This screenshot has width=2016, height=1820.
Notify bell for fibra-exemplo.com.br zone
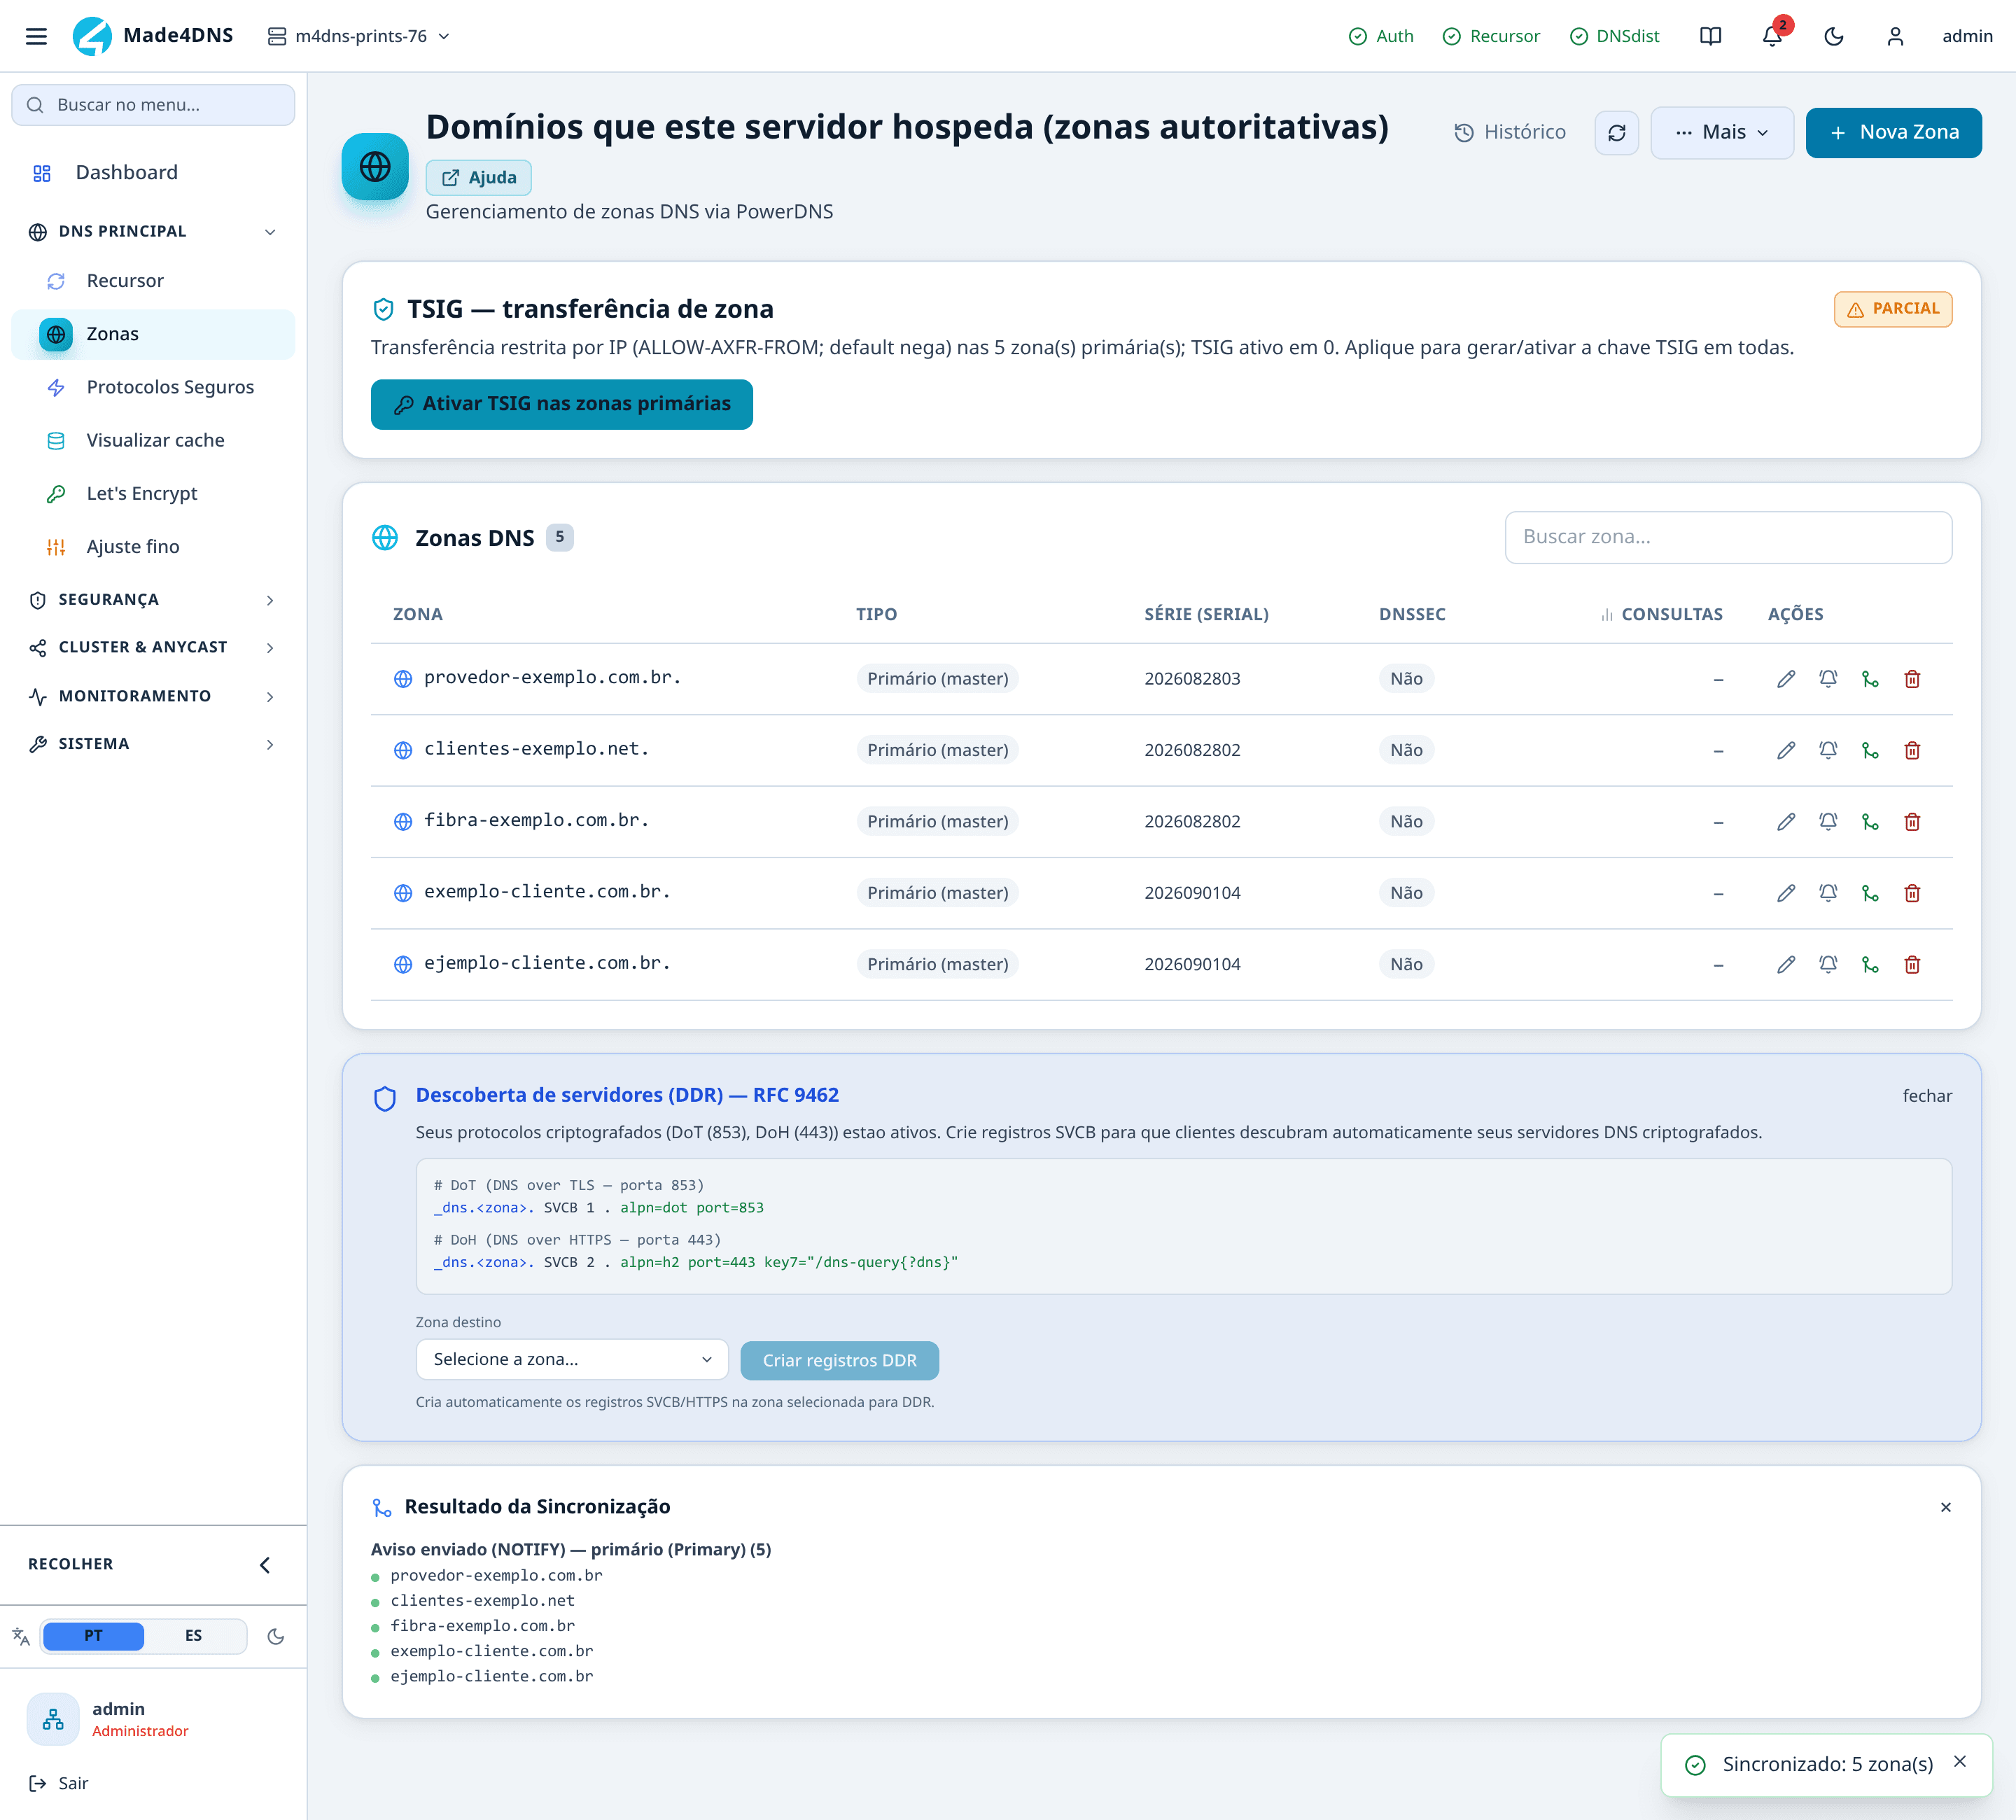click(x=1828, y=822)
